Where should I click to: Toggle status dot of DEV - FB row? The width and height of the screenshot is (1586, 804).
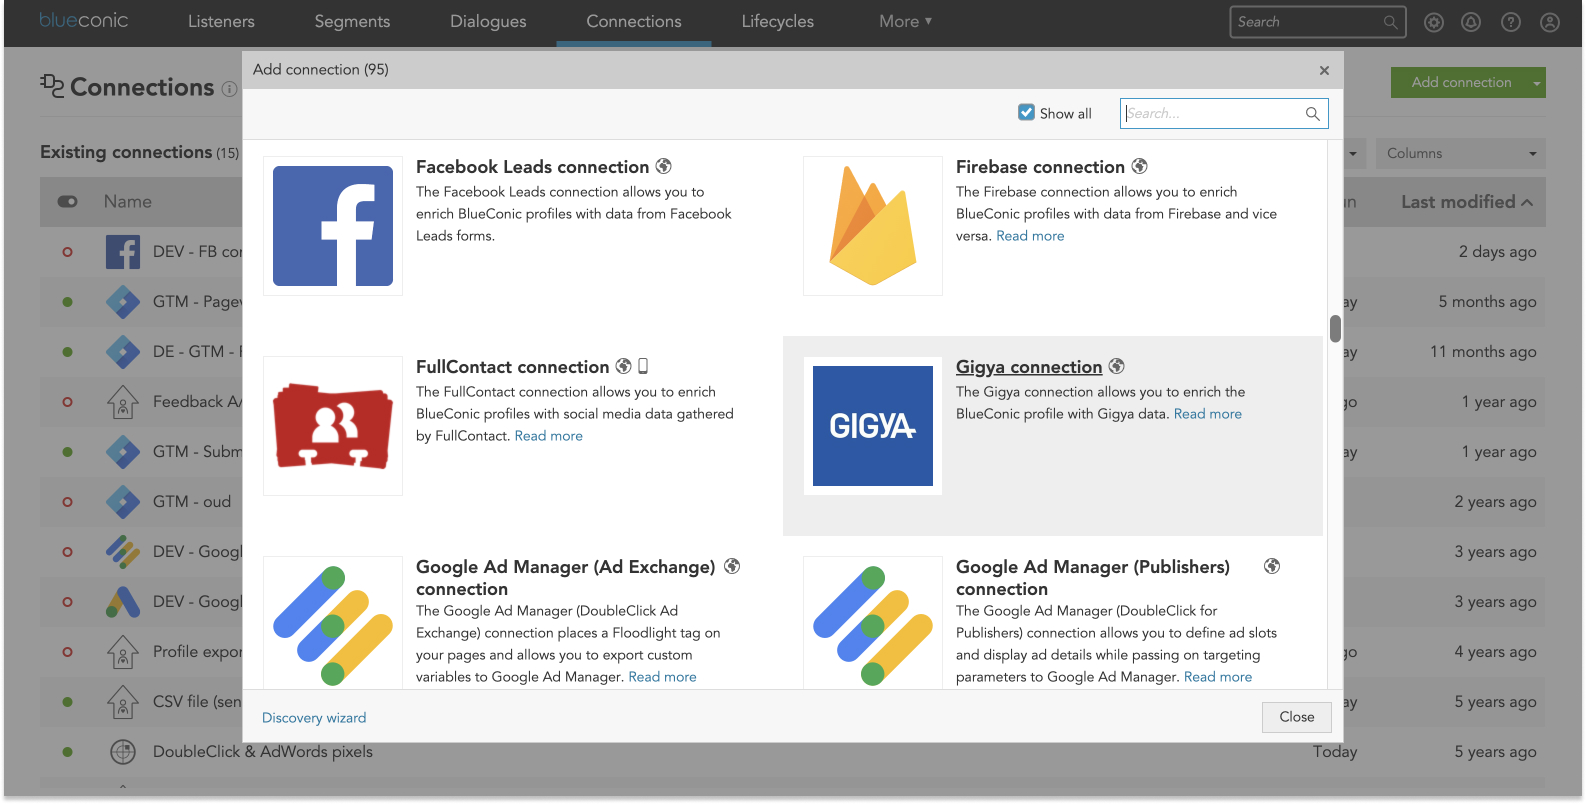click(x=67, y=252)
